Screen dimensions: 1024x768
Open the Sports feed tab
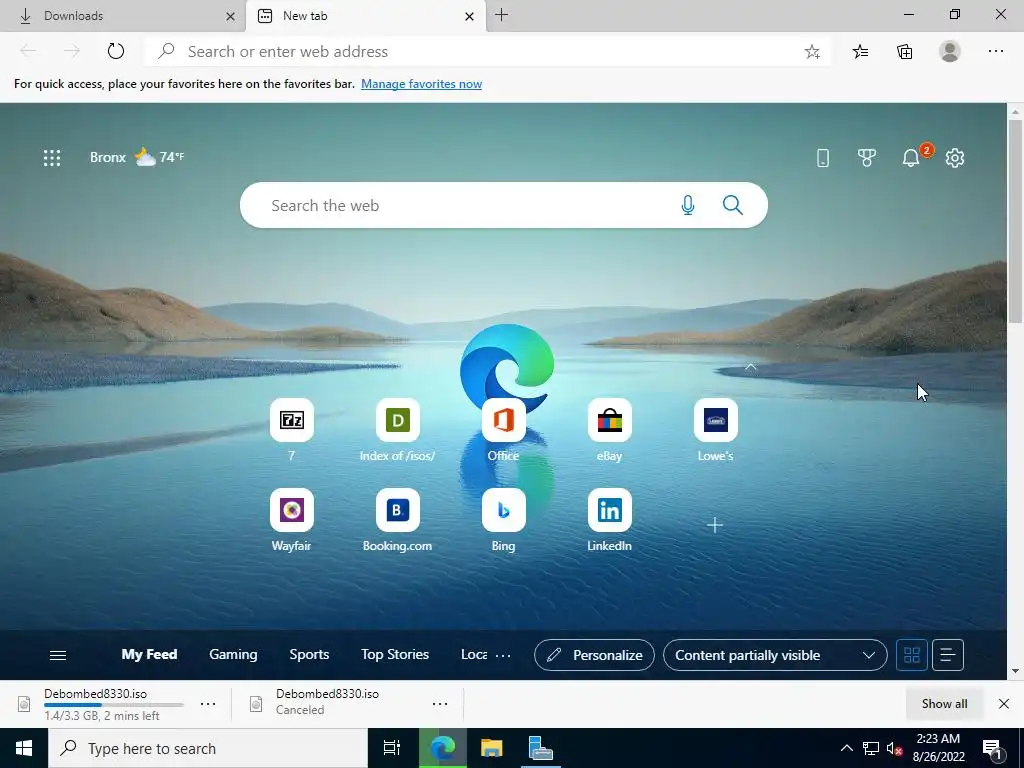point(309,654)
